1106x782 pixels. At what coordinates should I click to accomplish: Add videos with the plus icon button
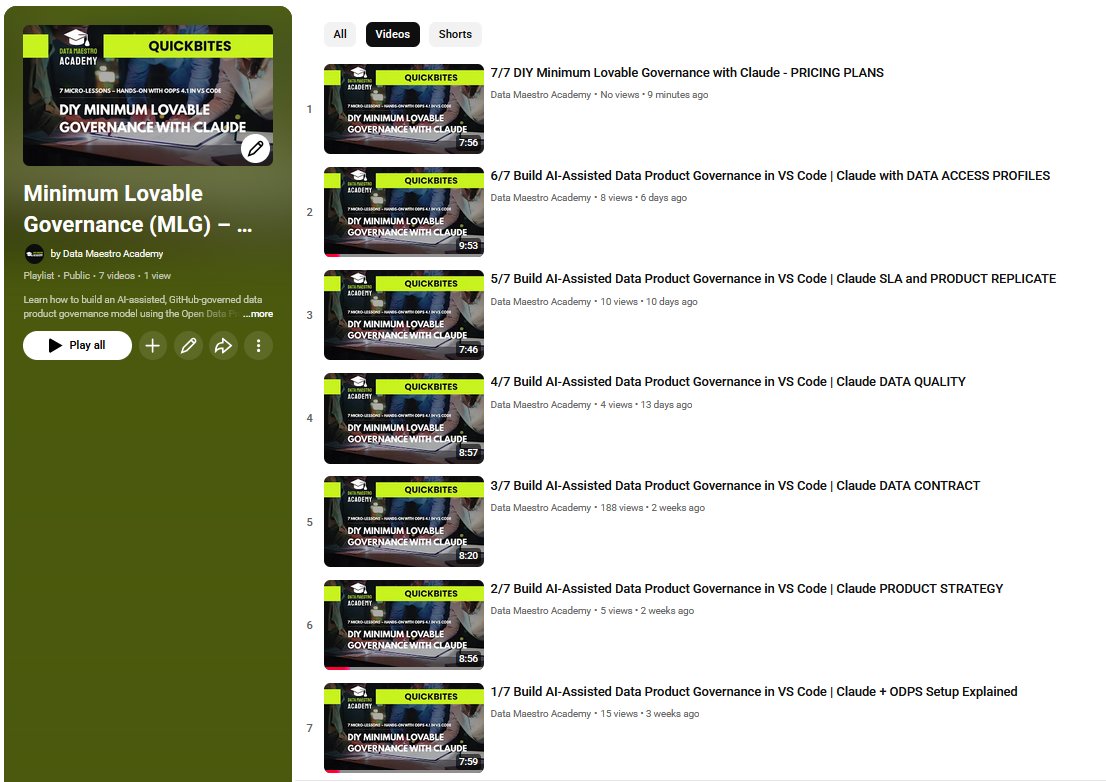coord(152,346)
